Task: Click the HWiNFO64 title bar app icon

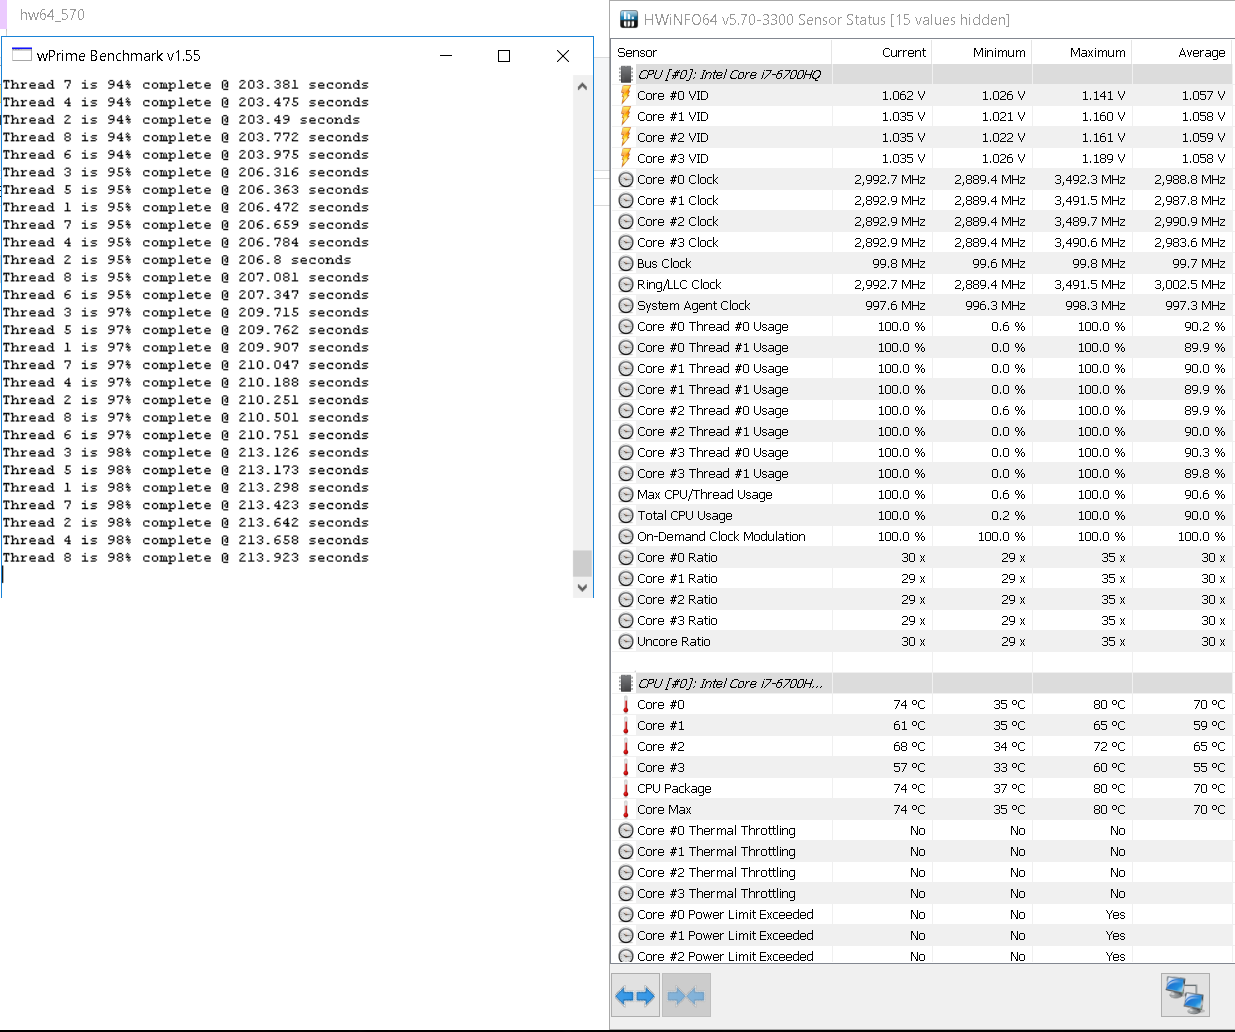Action: pyautogui.click(x=628, y=19)
